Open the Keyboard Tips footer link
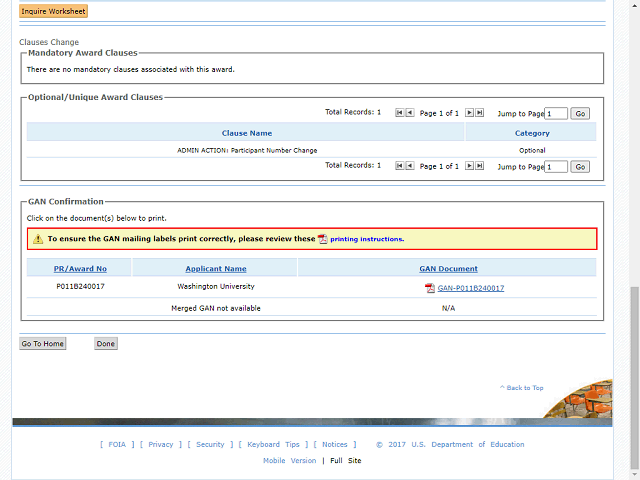This screenshot has height=480, width=640. tap(273, 445)
